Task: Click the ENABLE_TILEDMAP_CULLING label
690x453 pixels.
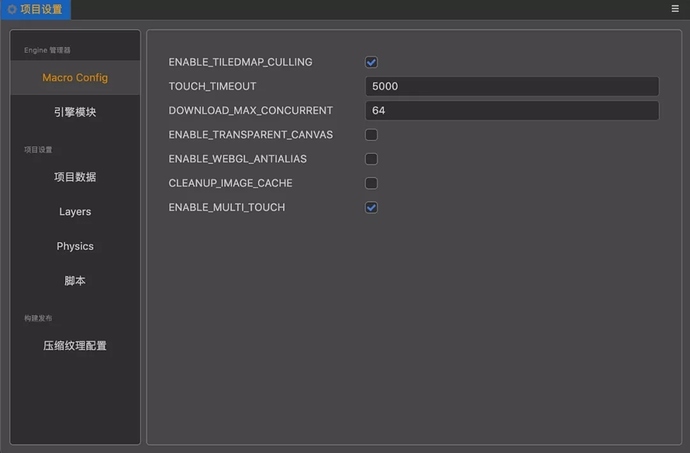Action: tap(240, 62)
